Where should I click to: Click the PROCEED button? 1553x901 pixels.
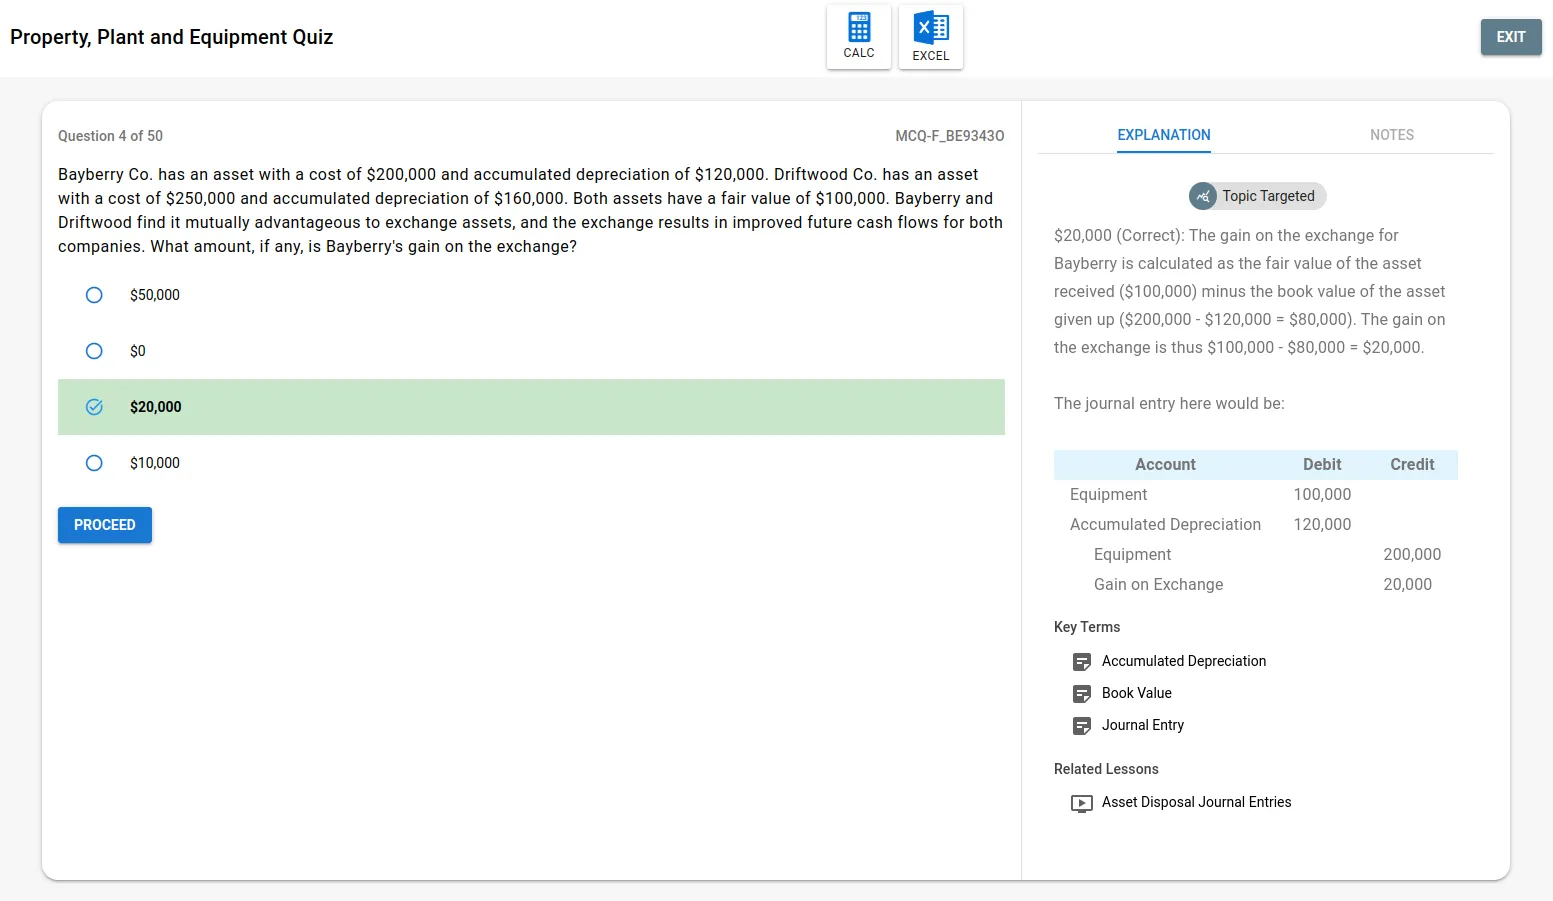pos(105,525)
